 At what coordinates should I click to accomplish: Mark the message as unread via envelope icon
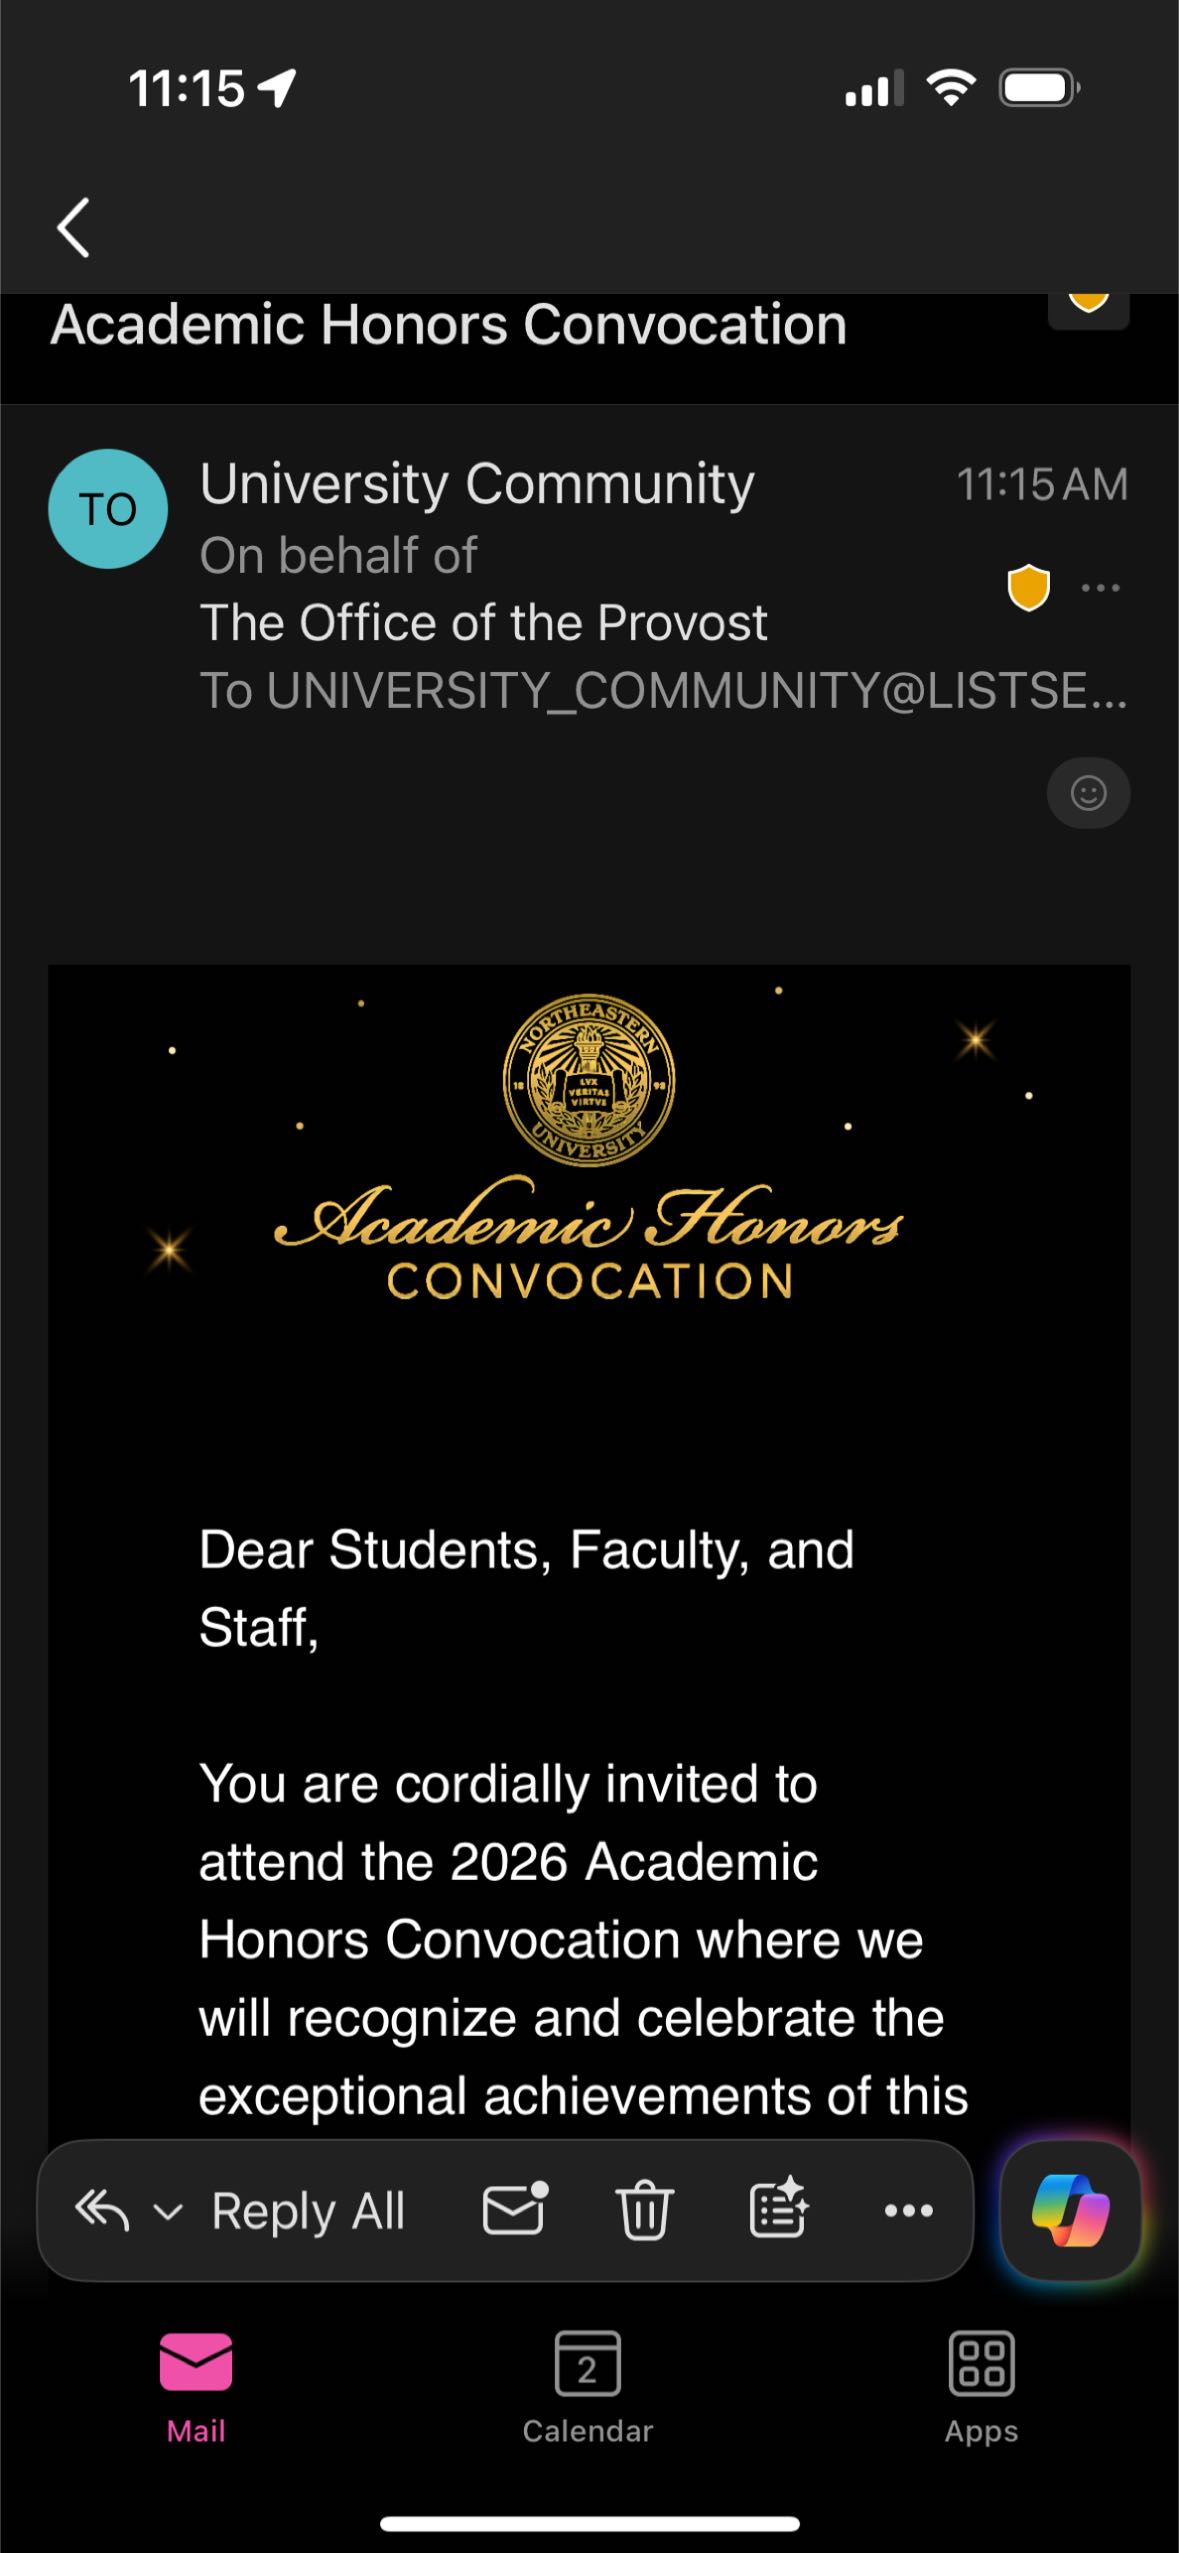(515, 2208)
